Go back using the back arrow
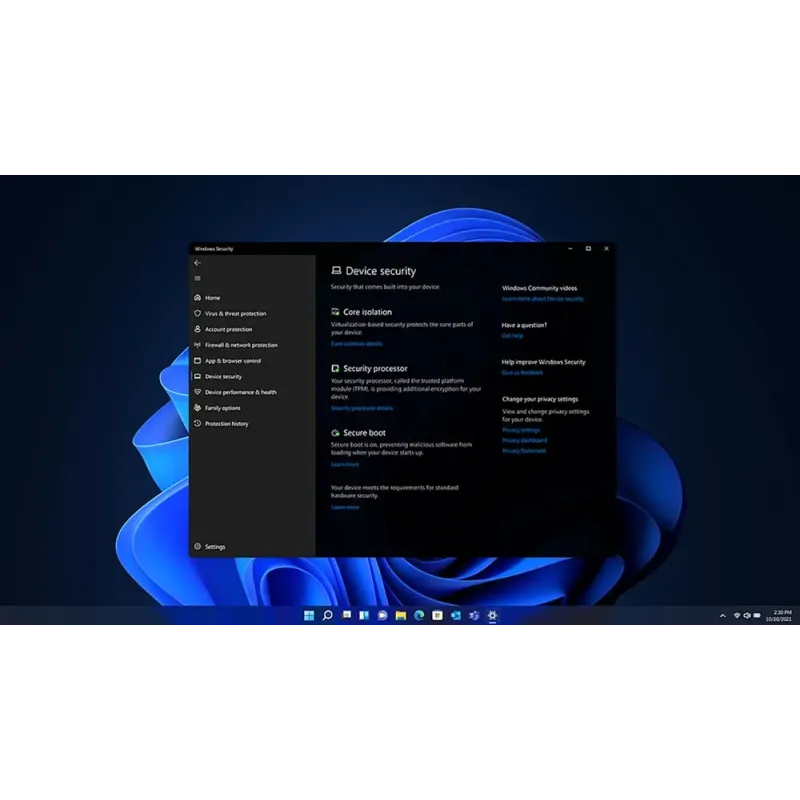 tap(197, 263)
